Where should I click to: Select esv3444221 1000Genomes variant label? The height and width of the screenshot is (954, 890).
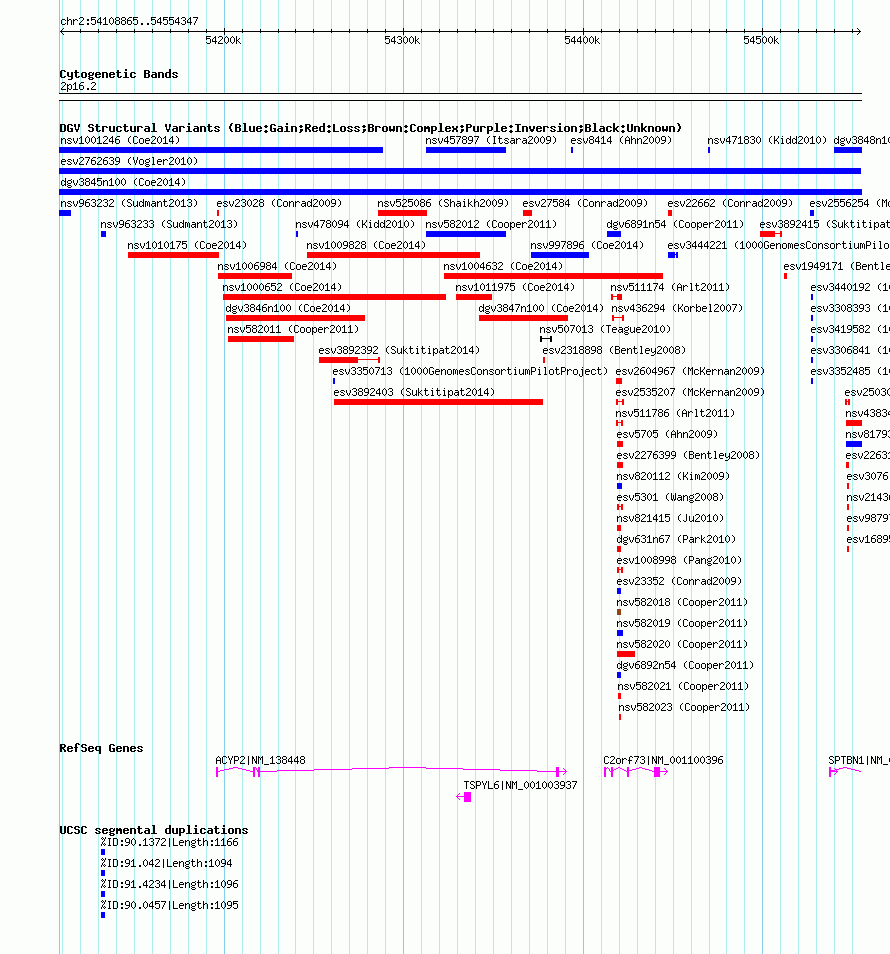pyautogui.click(x=779, y=245)
